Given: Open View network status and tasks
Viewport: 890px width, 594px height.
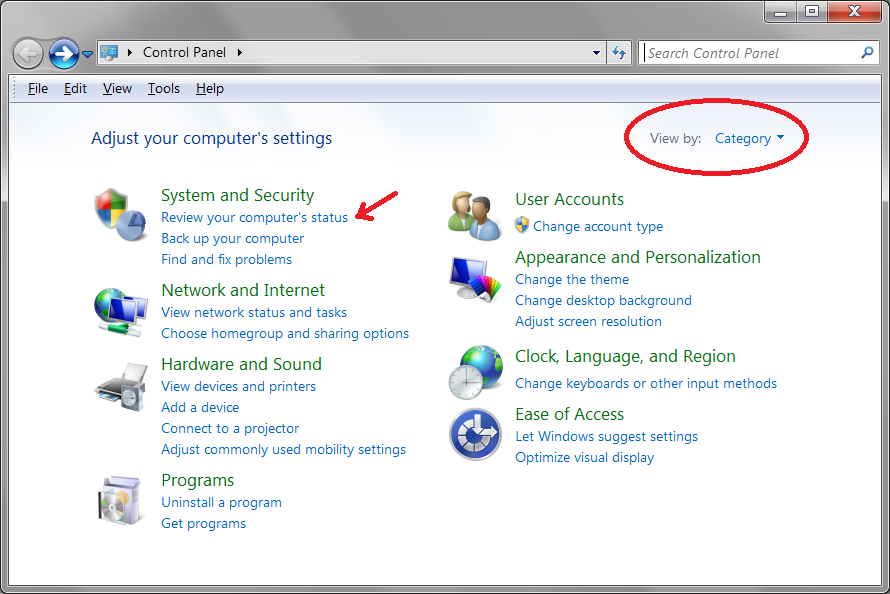Looking at the screenshot, I should tap(254, 312).
